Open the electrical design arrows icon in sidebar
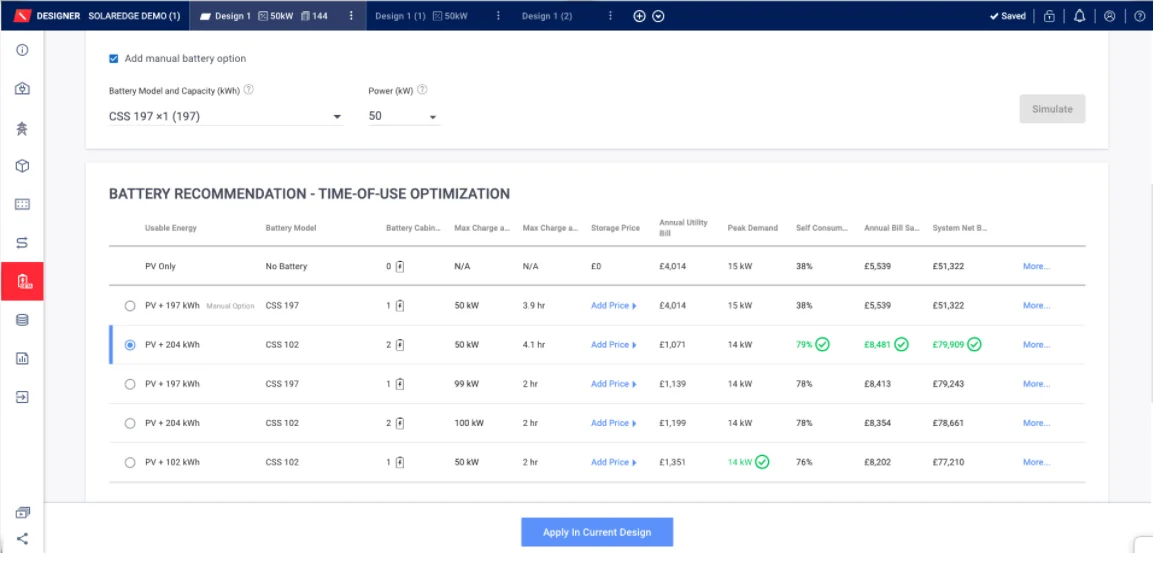The height and width of the screenshot is (567, 1163). [22, 243]
